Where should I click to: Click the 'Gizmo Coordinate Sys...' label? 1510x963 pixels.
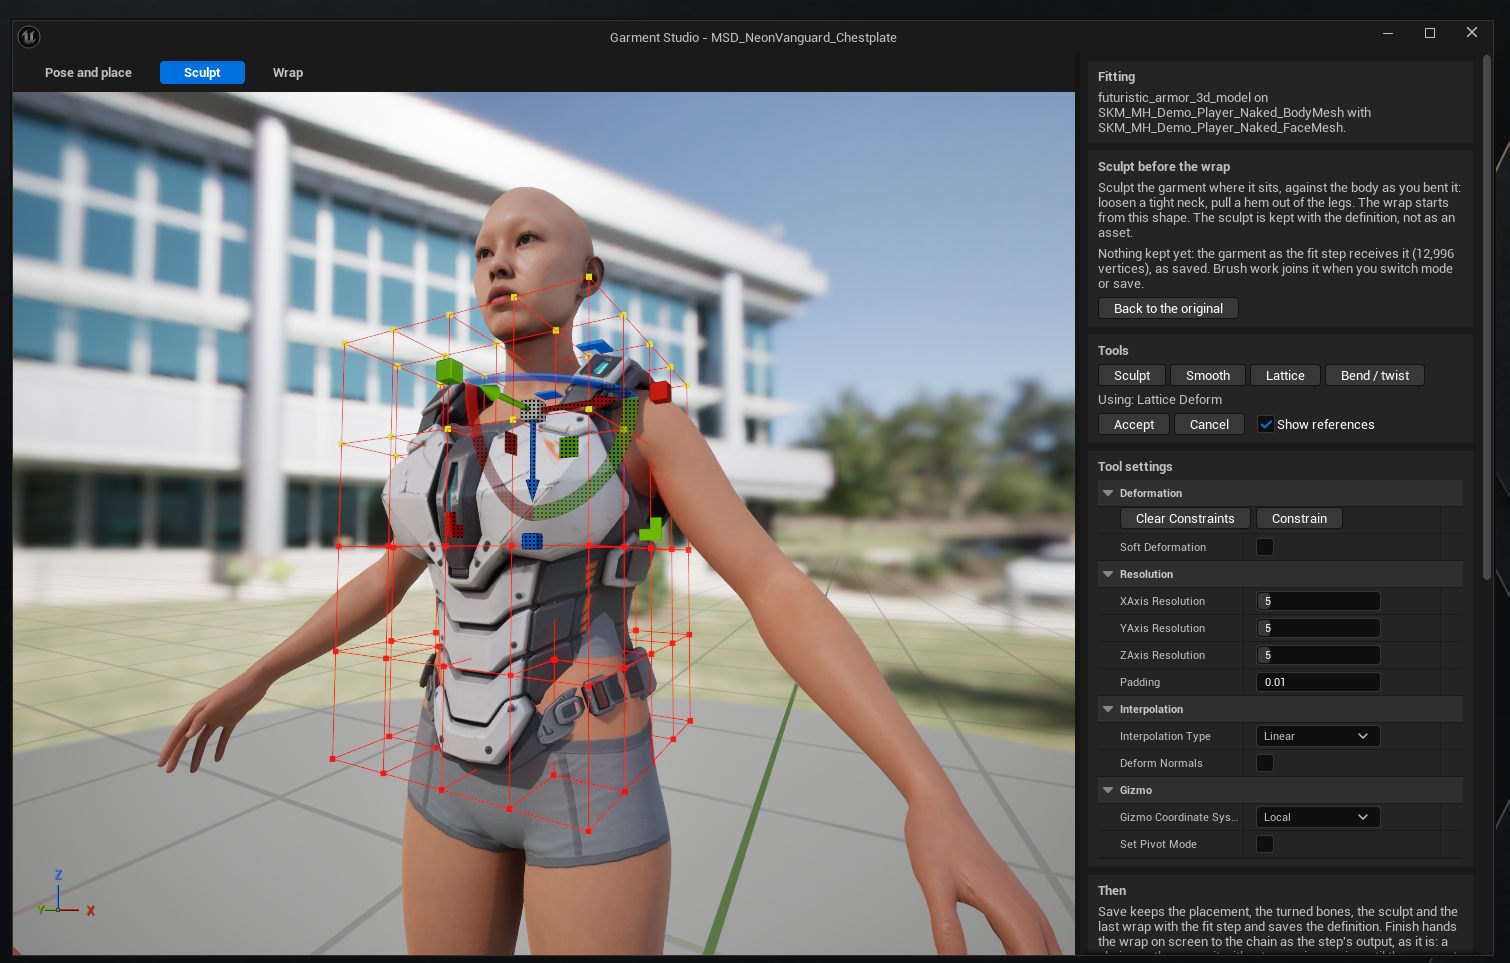click(1179, 817)
